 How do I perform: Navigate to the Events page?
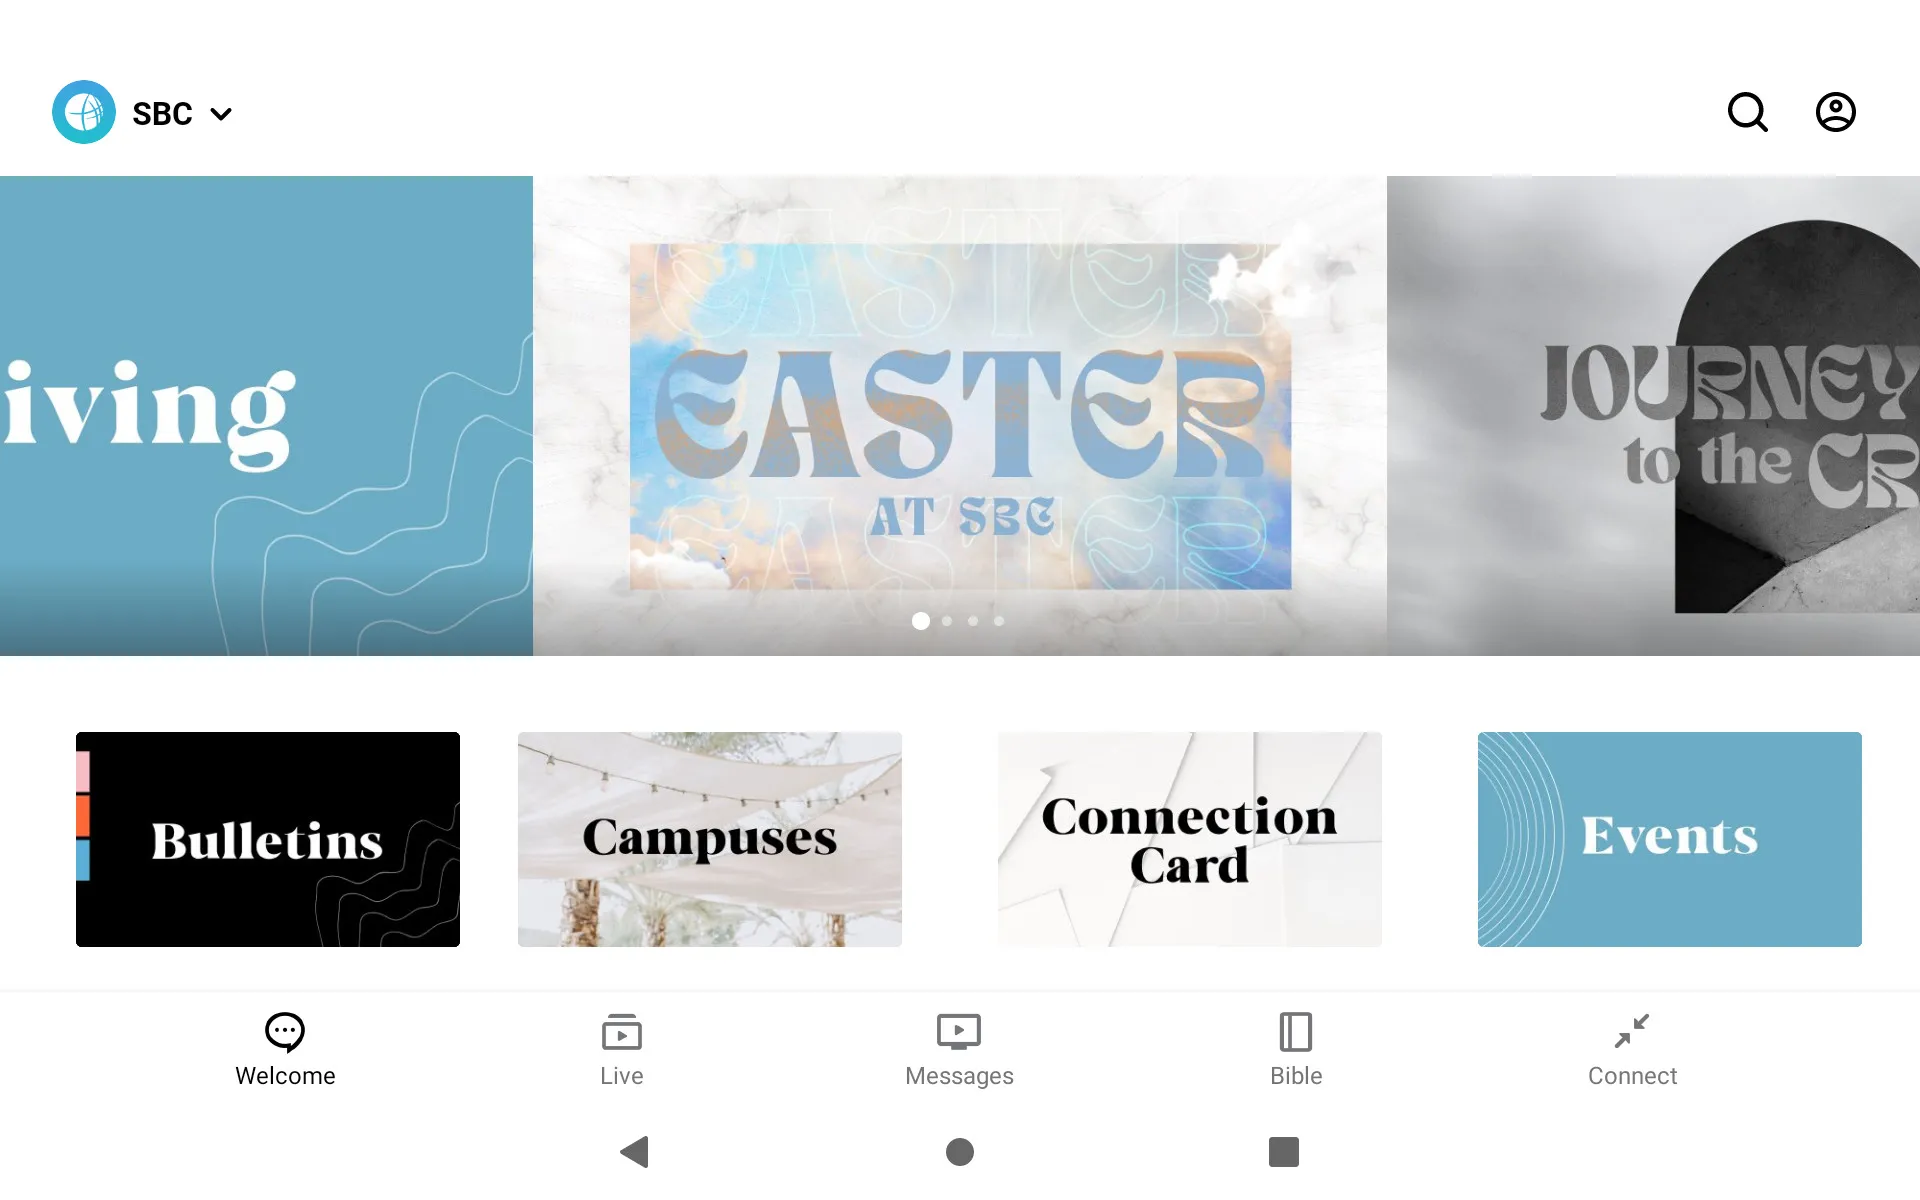[1670, 839]
